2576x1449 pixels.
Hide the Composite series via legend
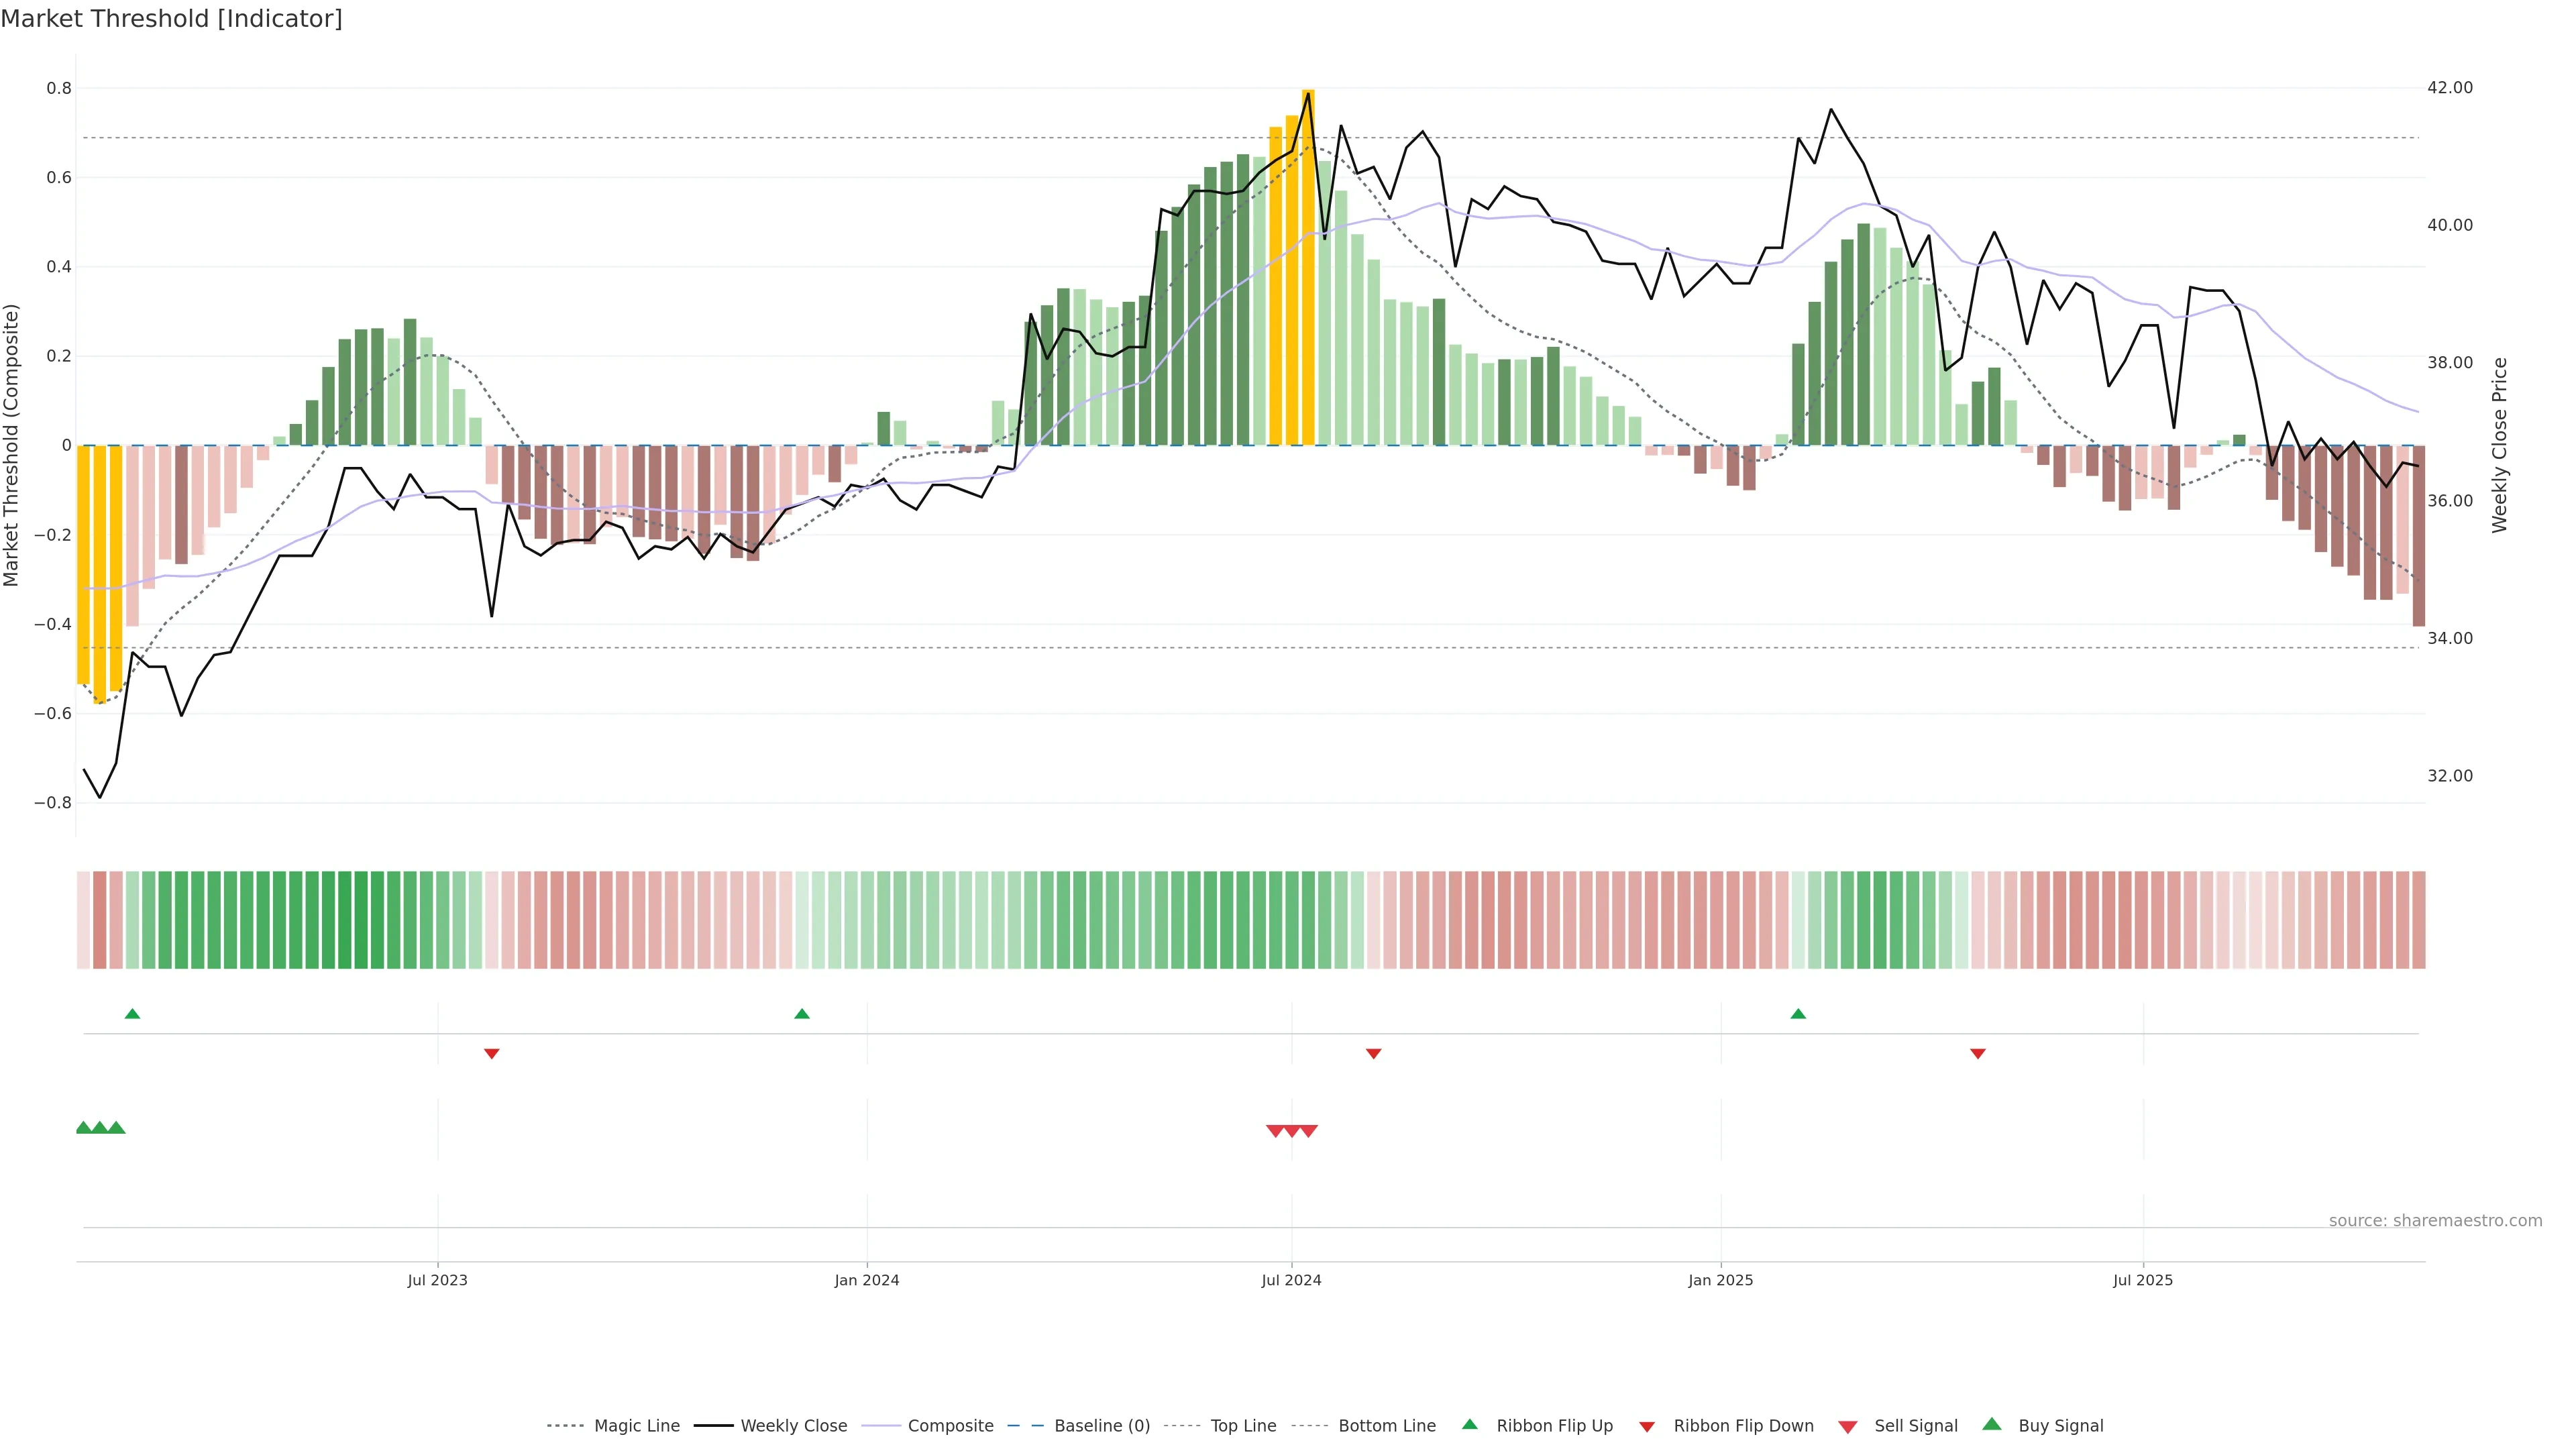(950, 1426)
